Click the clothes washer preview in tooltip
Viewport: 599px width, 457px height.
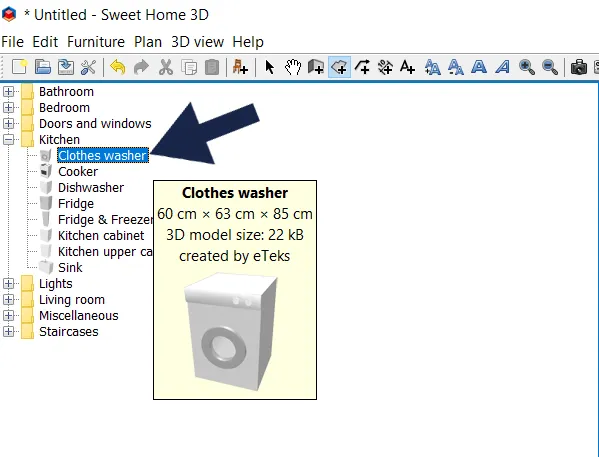tap(231, 332)
